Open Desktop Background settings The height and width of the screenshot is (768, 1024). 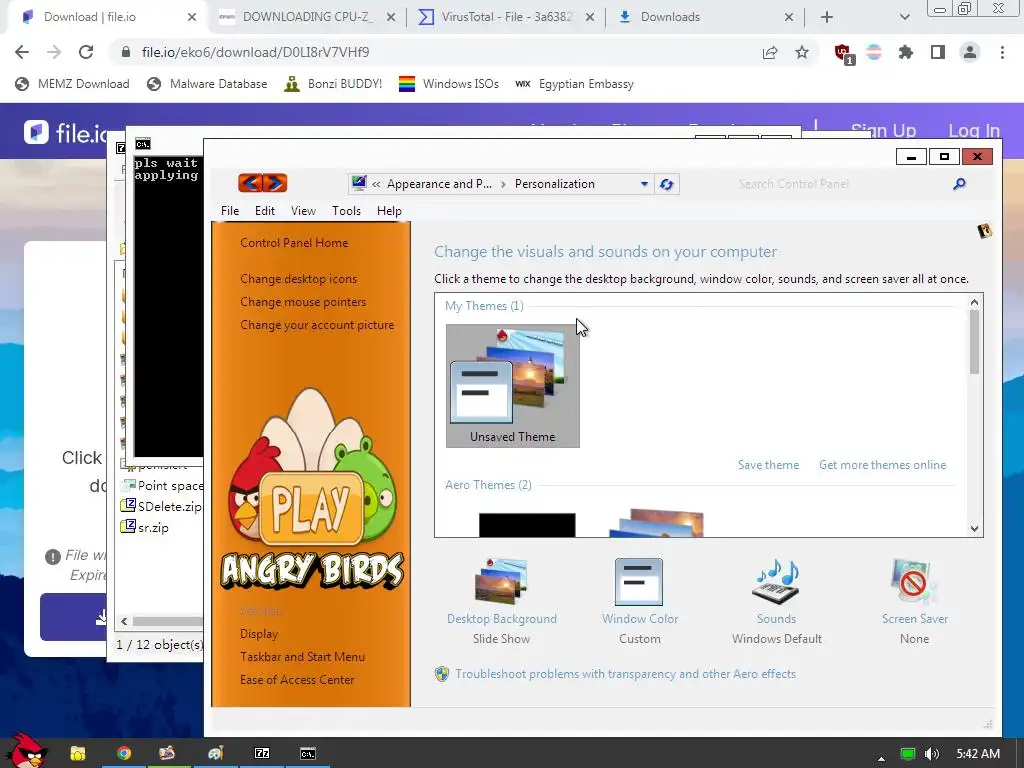502,601
